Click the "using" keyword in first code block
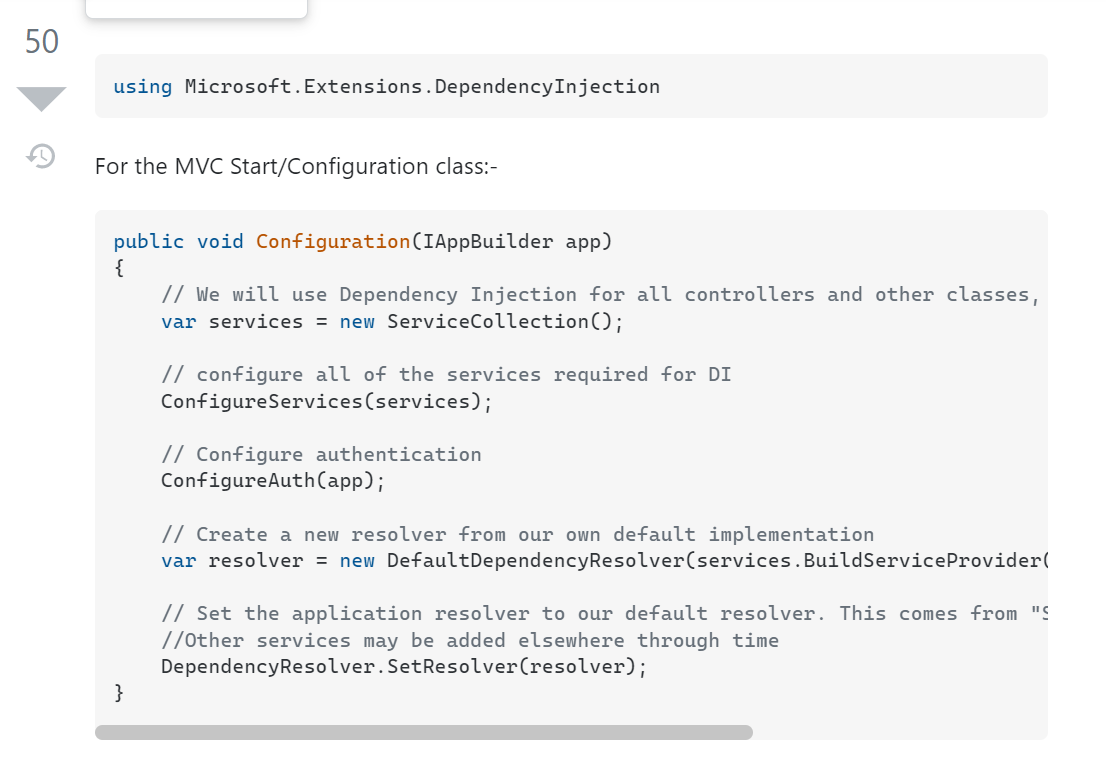 click(x=142, y=86)
